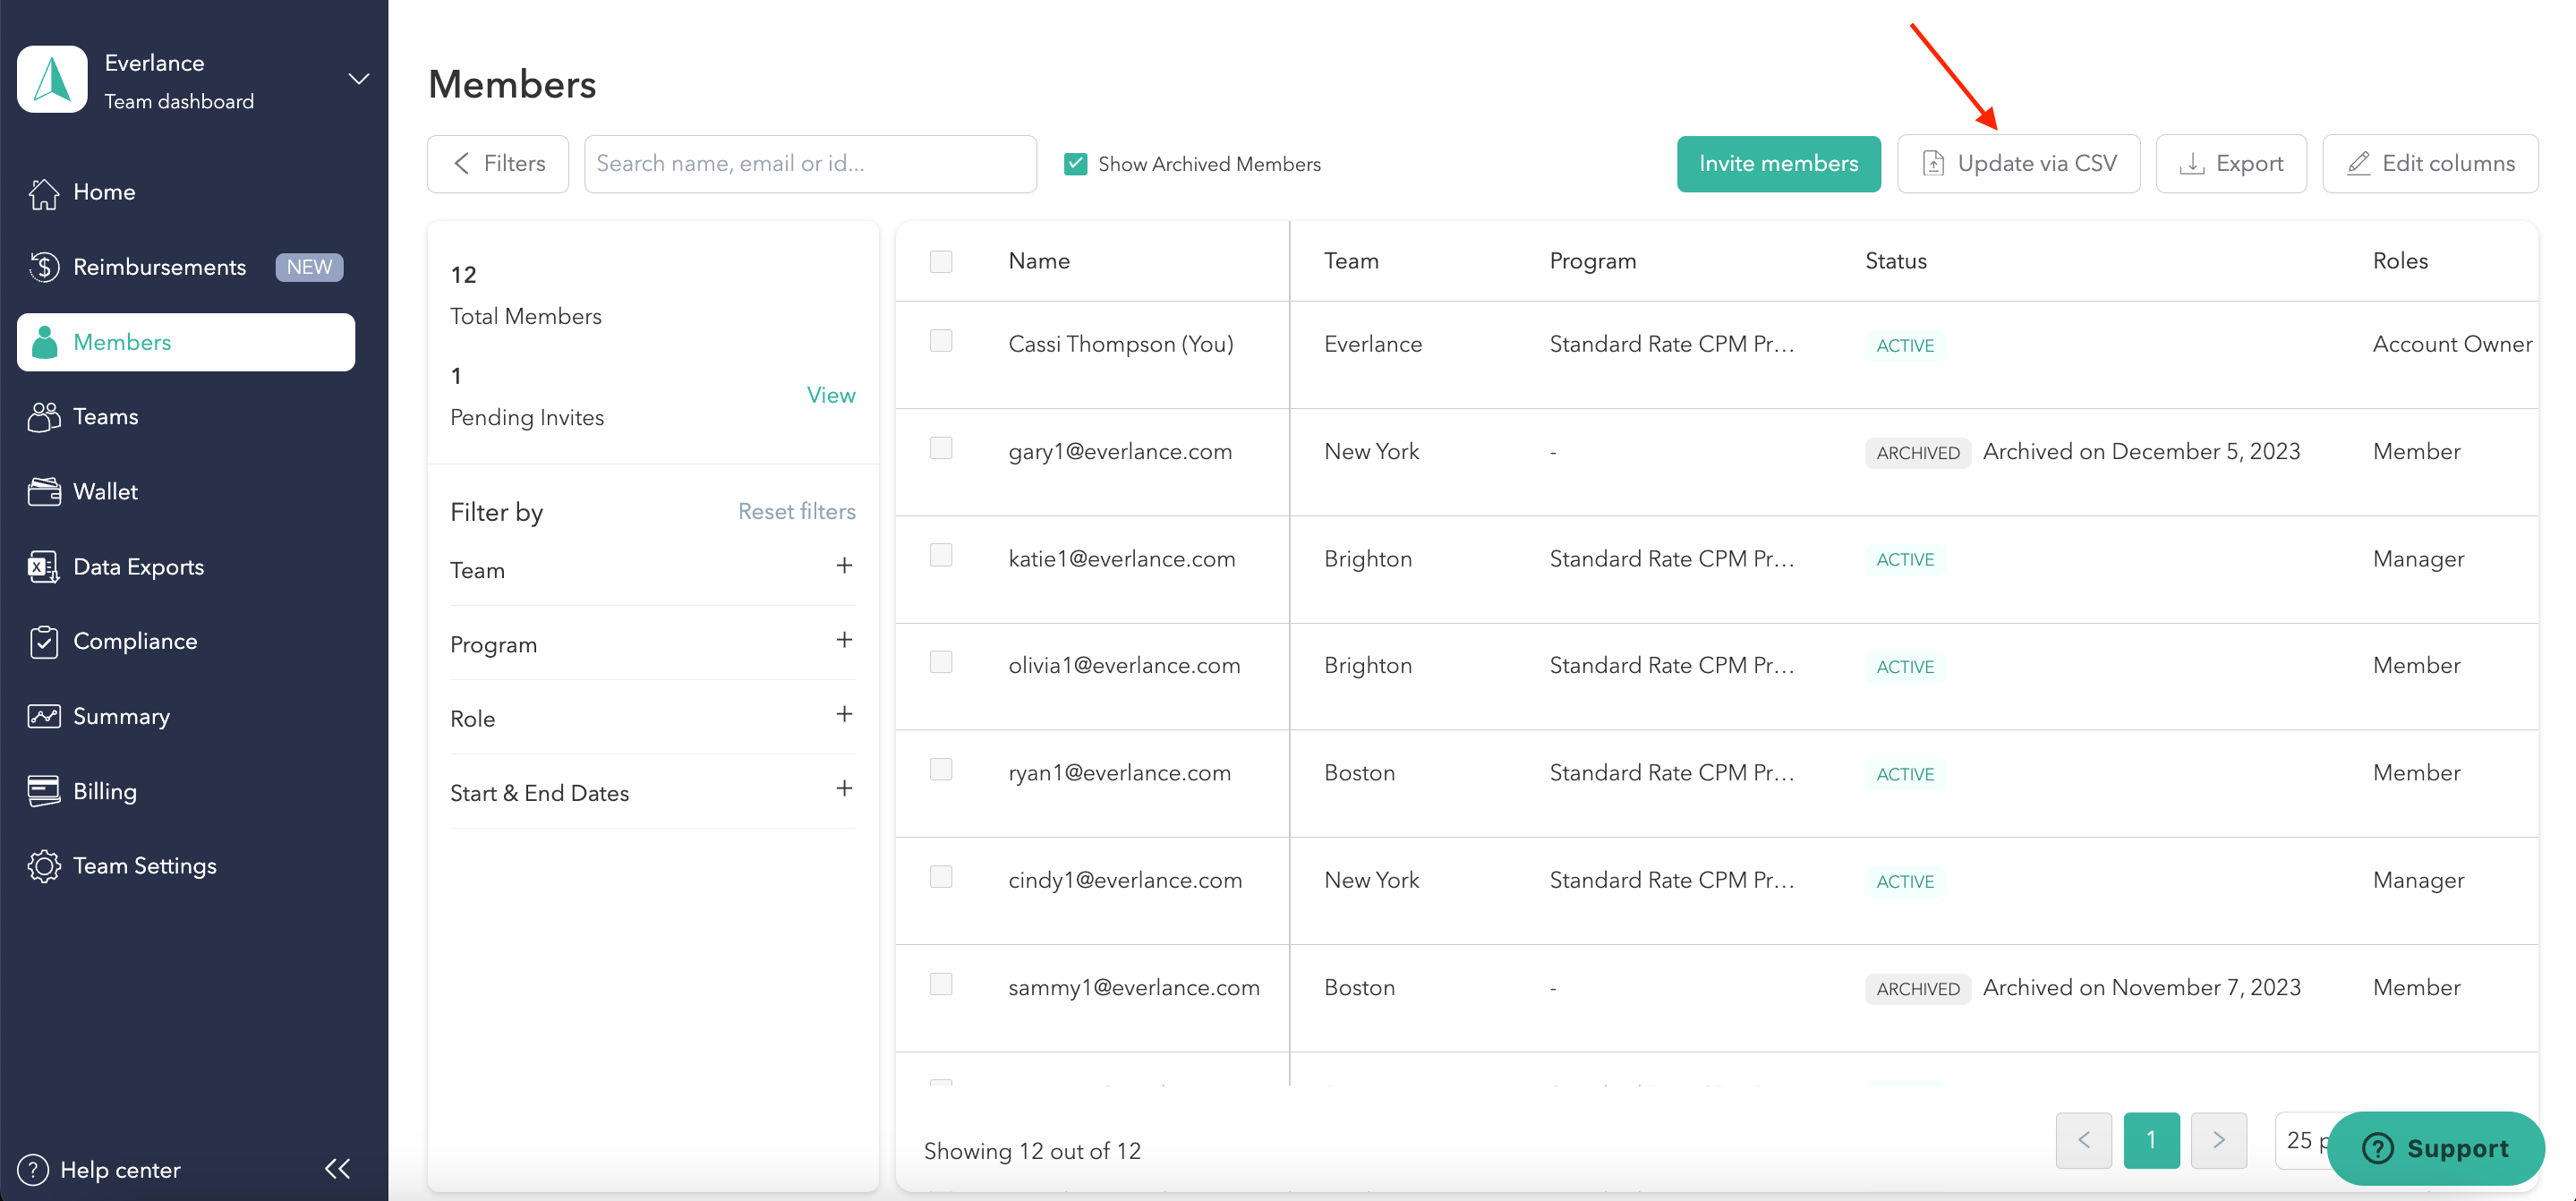Click the Everlance logo icon
2576x1201 pixels.
pyautogui.click(x=52, y=79)
